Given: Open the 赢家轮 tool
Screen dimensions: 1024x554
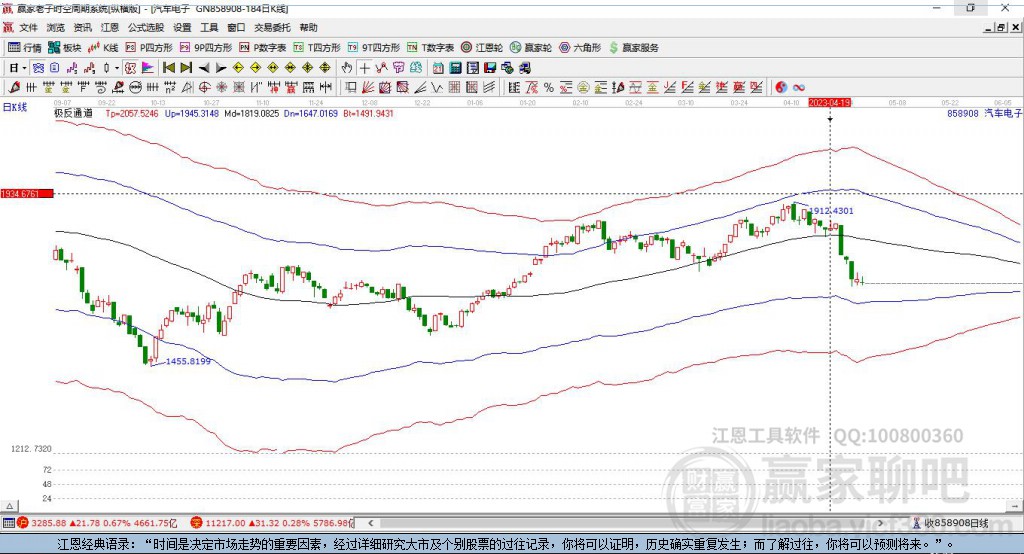Looking at the screenshot, I should pyautogui.click(x=531, y=48).
